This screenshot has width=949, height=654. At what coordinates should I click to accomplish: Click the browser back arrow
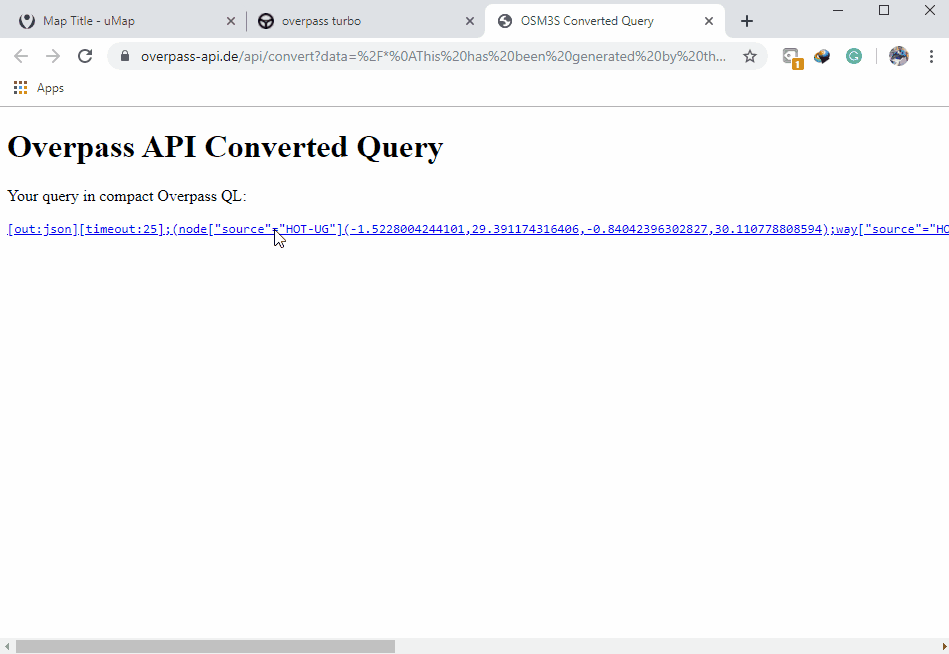coord(21,57)
